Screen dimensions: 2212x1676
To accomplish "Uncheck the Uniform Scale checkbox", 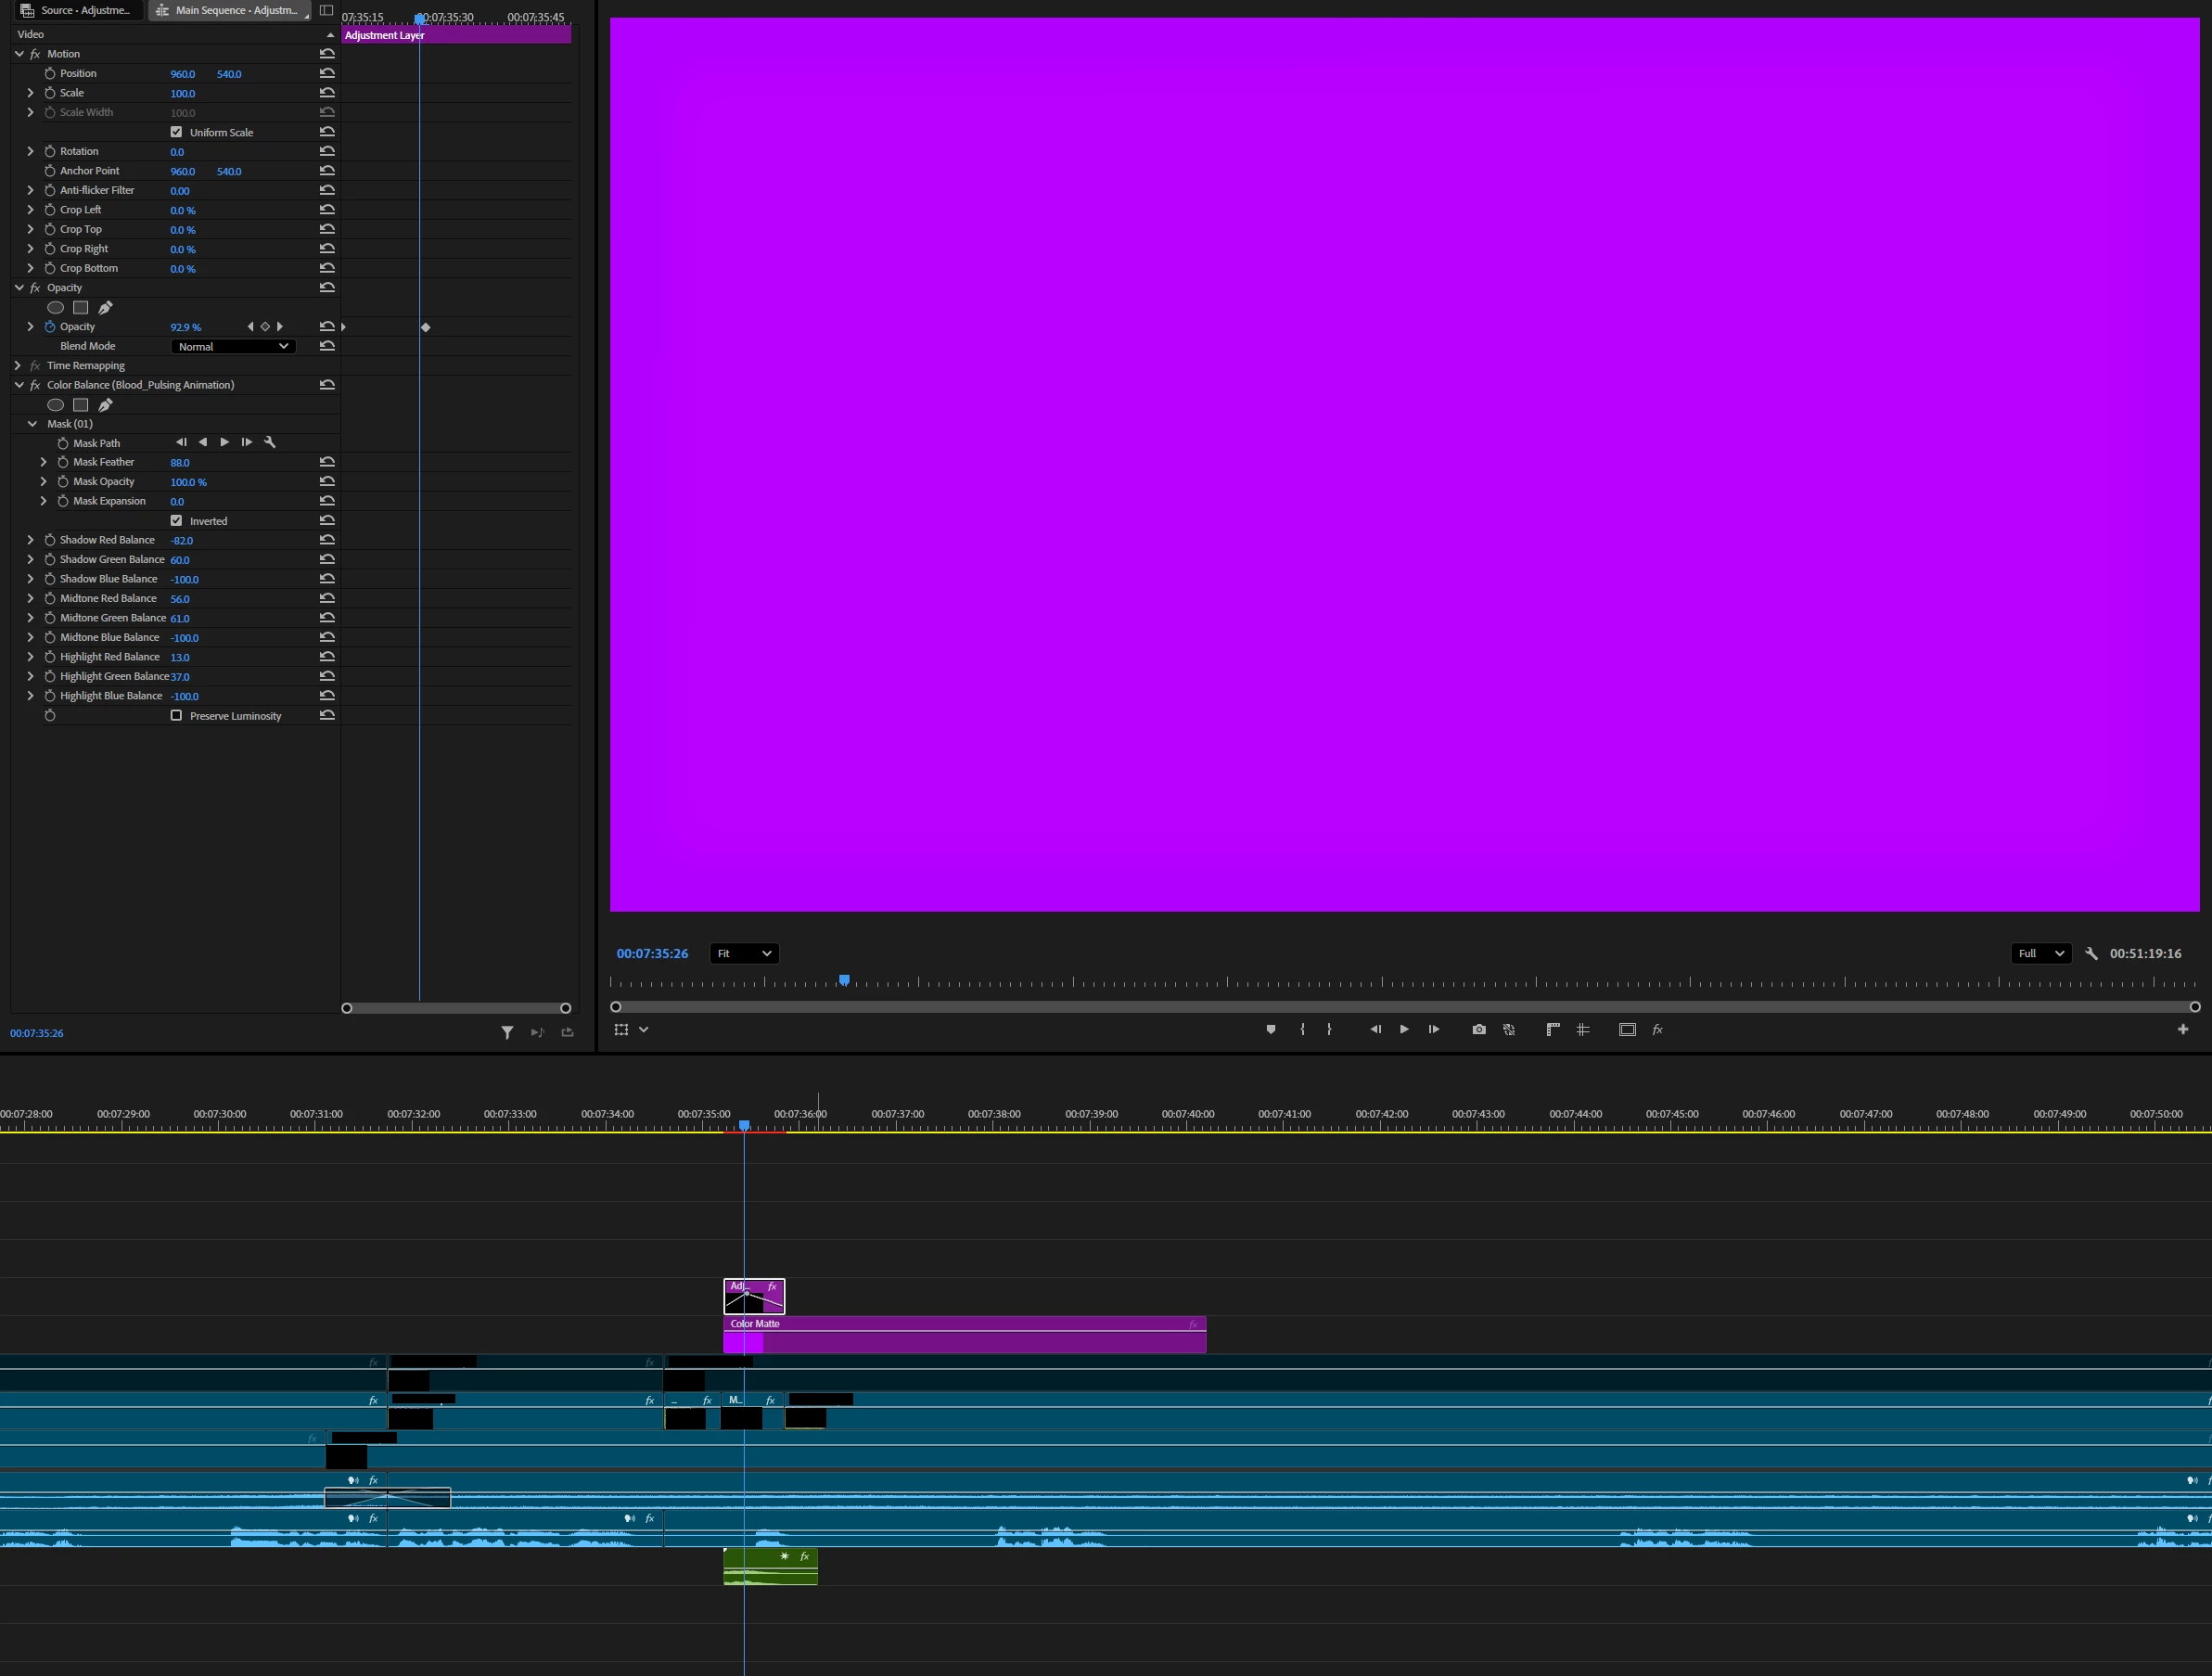I will 177,132.
